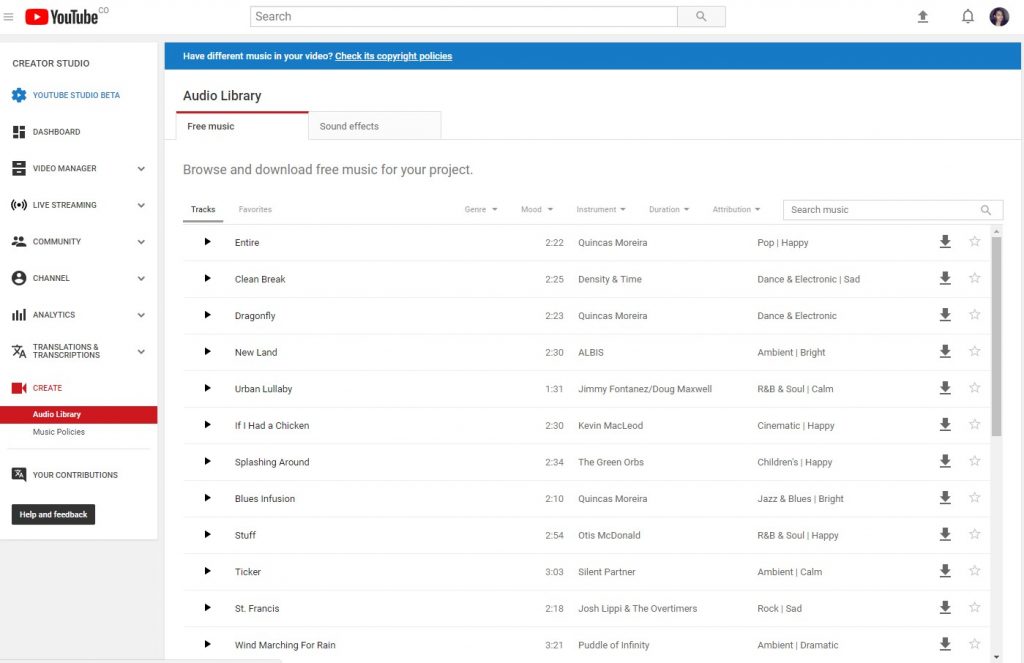Open the Duration filter dropdown
The image size is (1024, 663).
pos(669,210)
